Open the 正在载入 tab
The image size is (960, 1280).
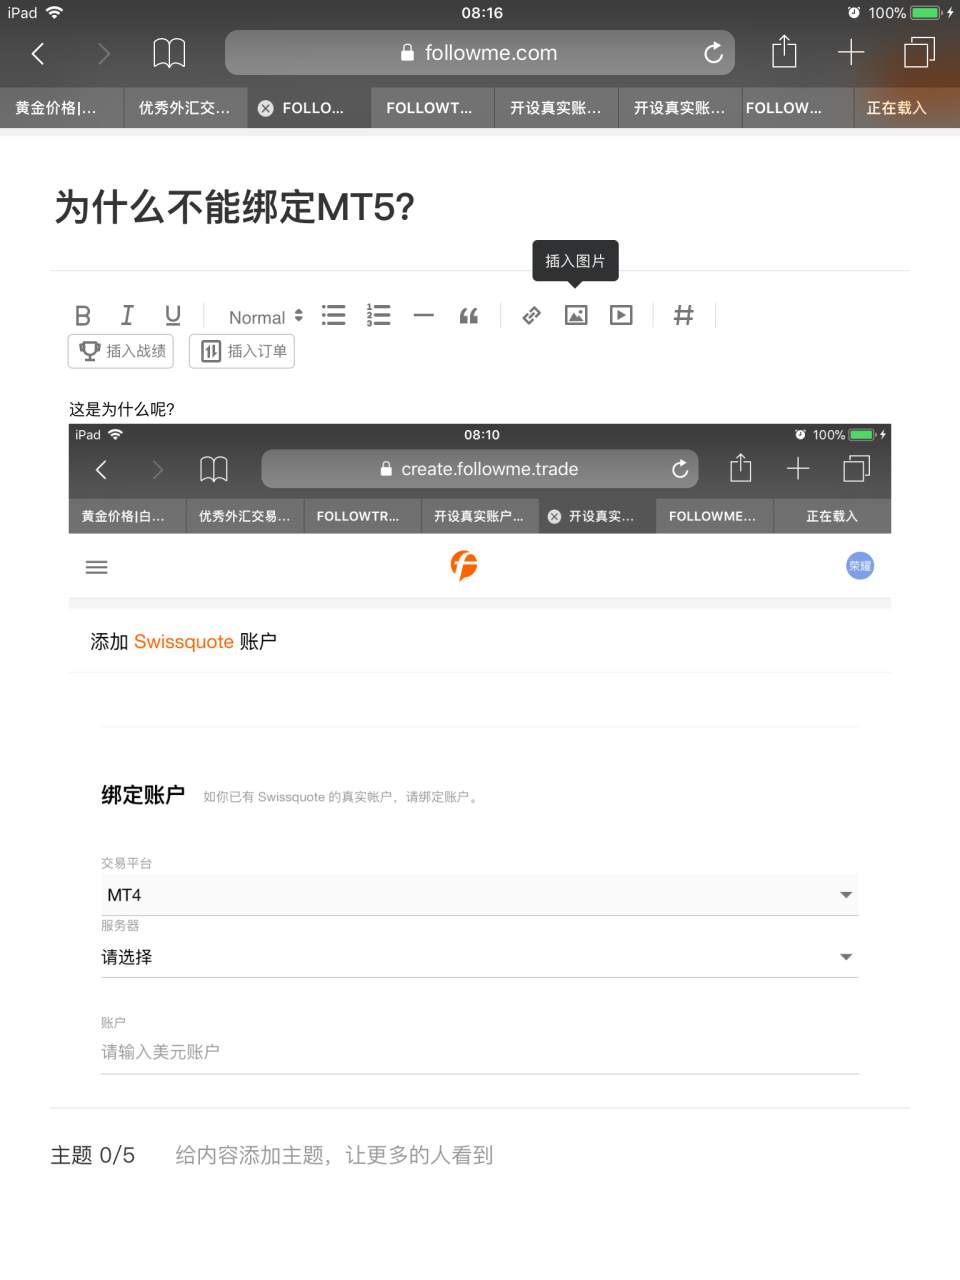point(907,108)
